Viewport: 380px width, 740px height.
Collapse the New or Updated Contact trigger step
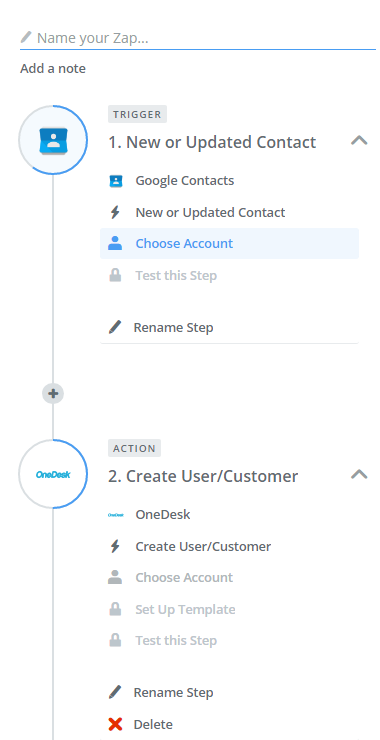click(359, 140)
